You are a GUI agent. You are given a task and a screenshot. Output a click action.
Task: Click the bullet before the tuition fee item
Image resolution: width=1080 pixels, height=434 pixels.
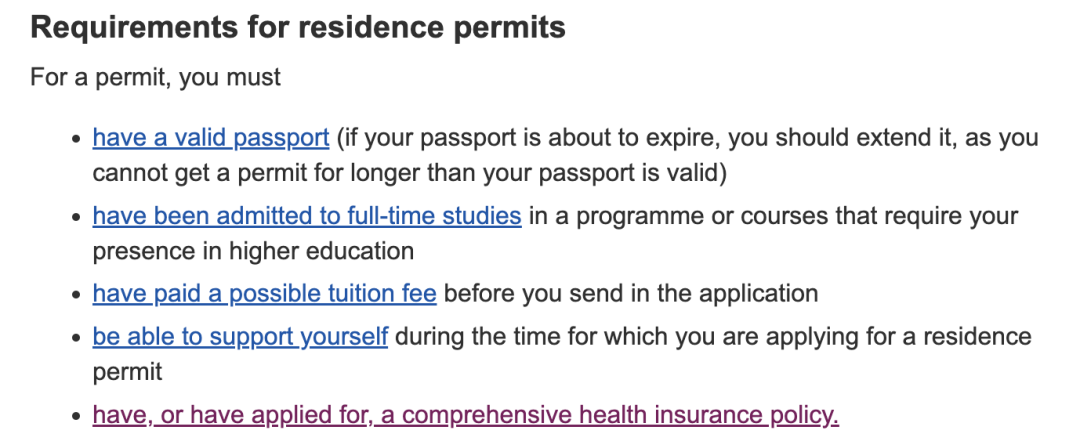tap(77, 296)
